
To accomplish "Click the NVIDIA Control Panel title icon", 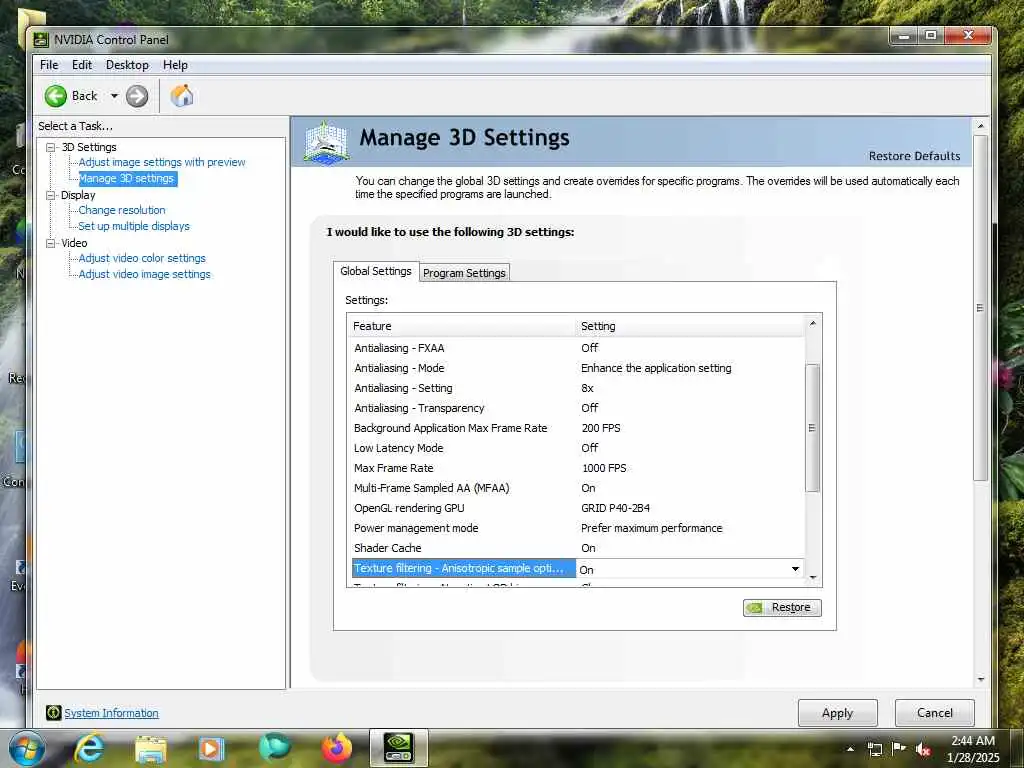I will pyautogui.click(x=41, y=40).
